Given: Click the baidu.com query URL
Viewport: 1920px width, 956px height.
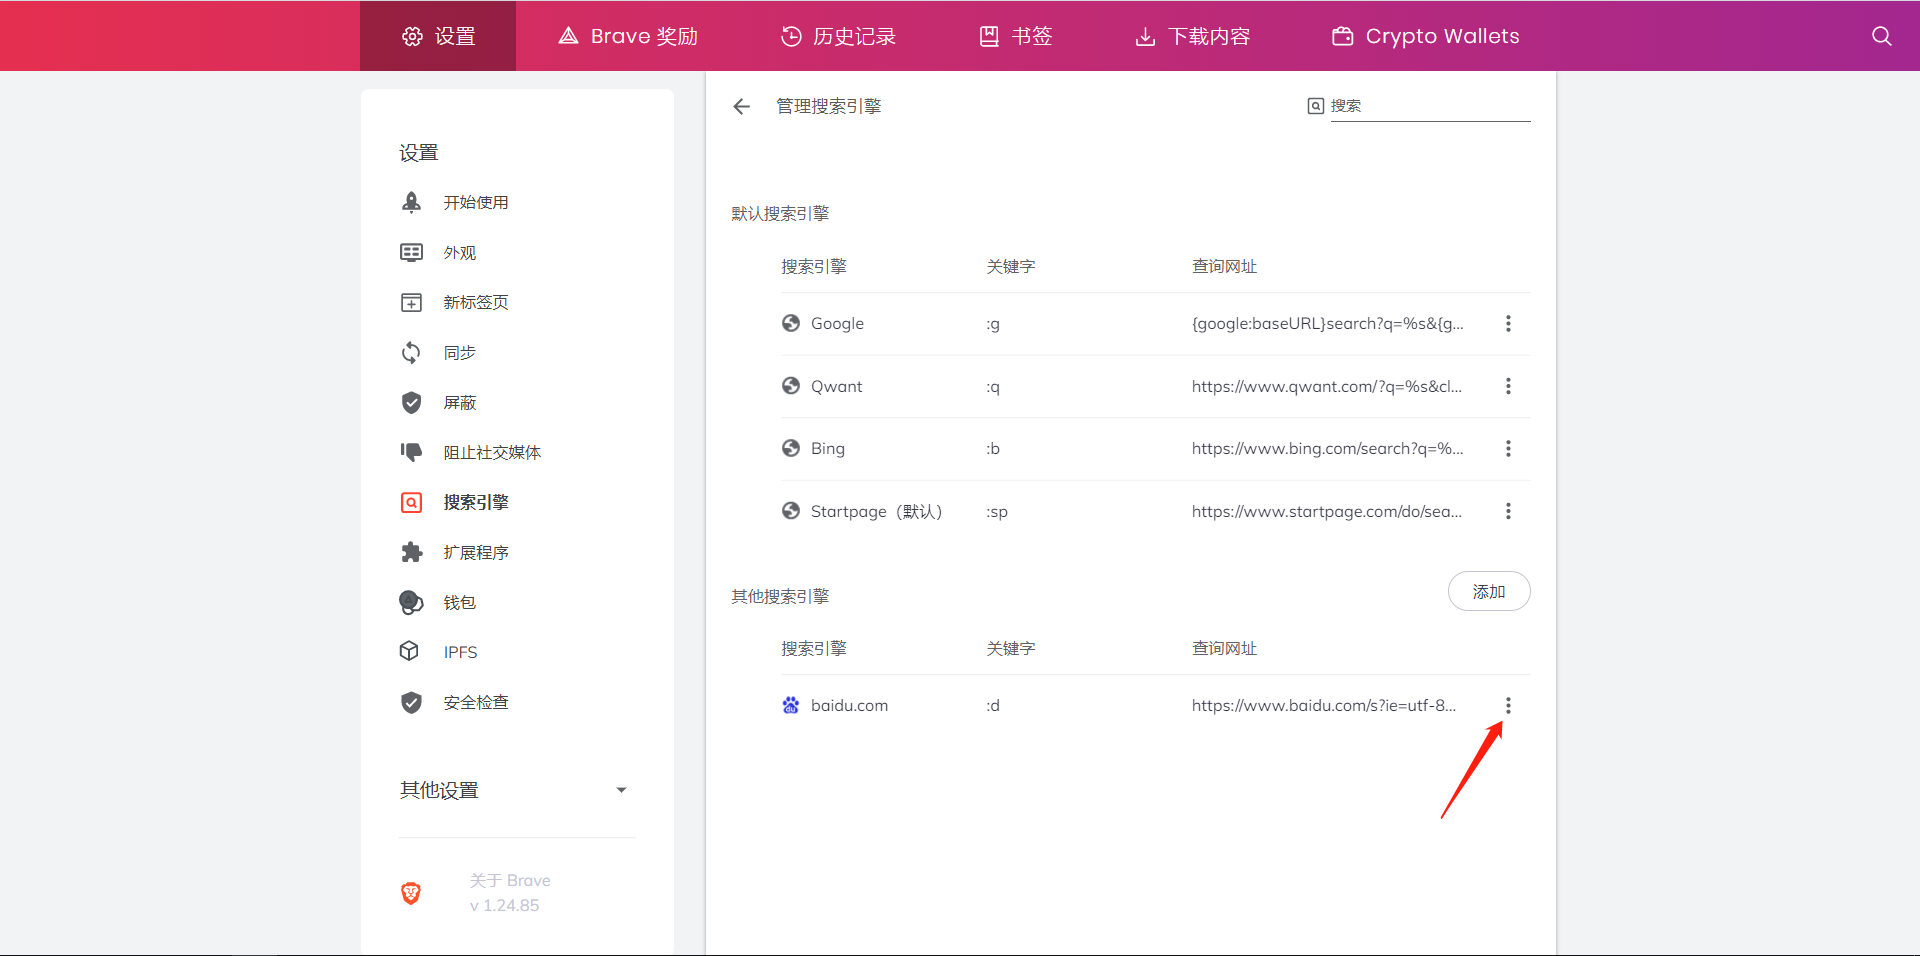Looking at the screenshot, I should point(1324,705).
